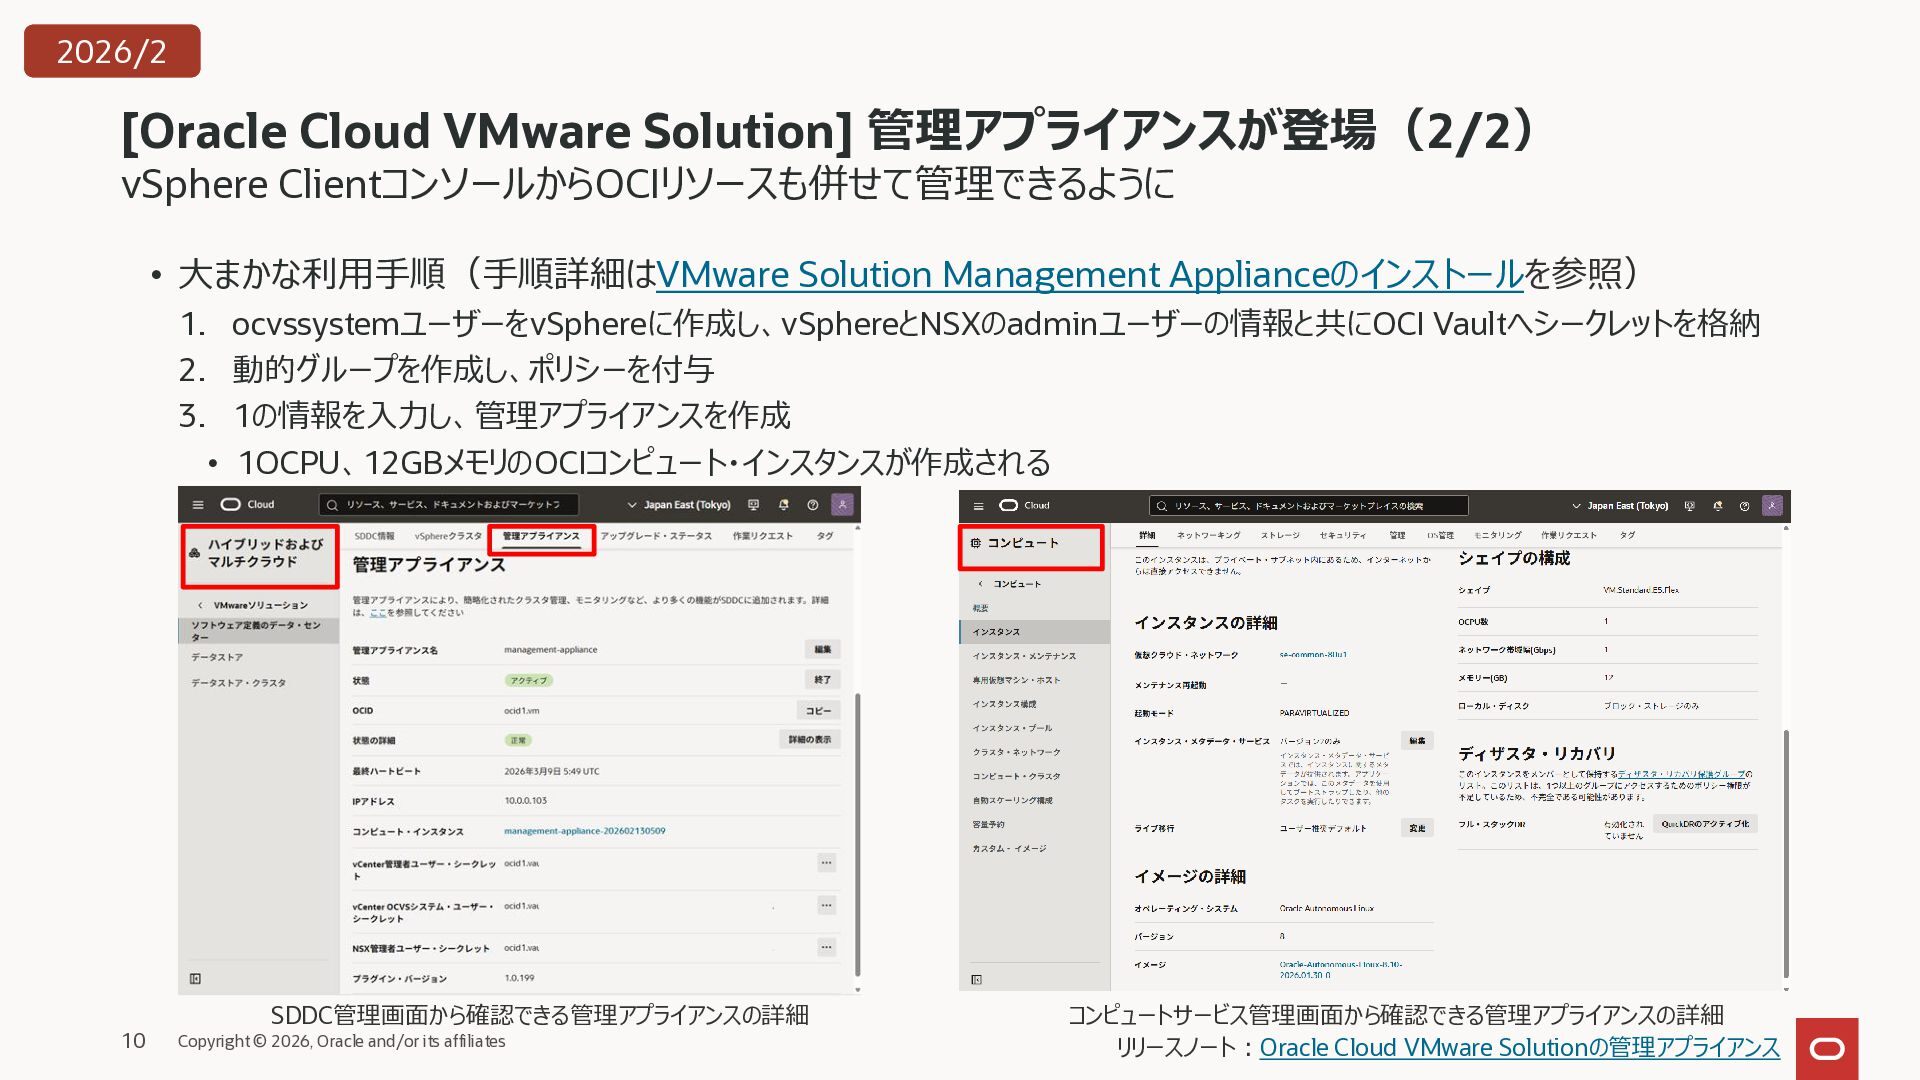Click three-dot menu for vCenter管理者ユーザー secret
This screenshot has height=1080, width=1920.
pos(826,862)
